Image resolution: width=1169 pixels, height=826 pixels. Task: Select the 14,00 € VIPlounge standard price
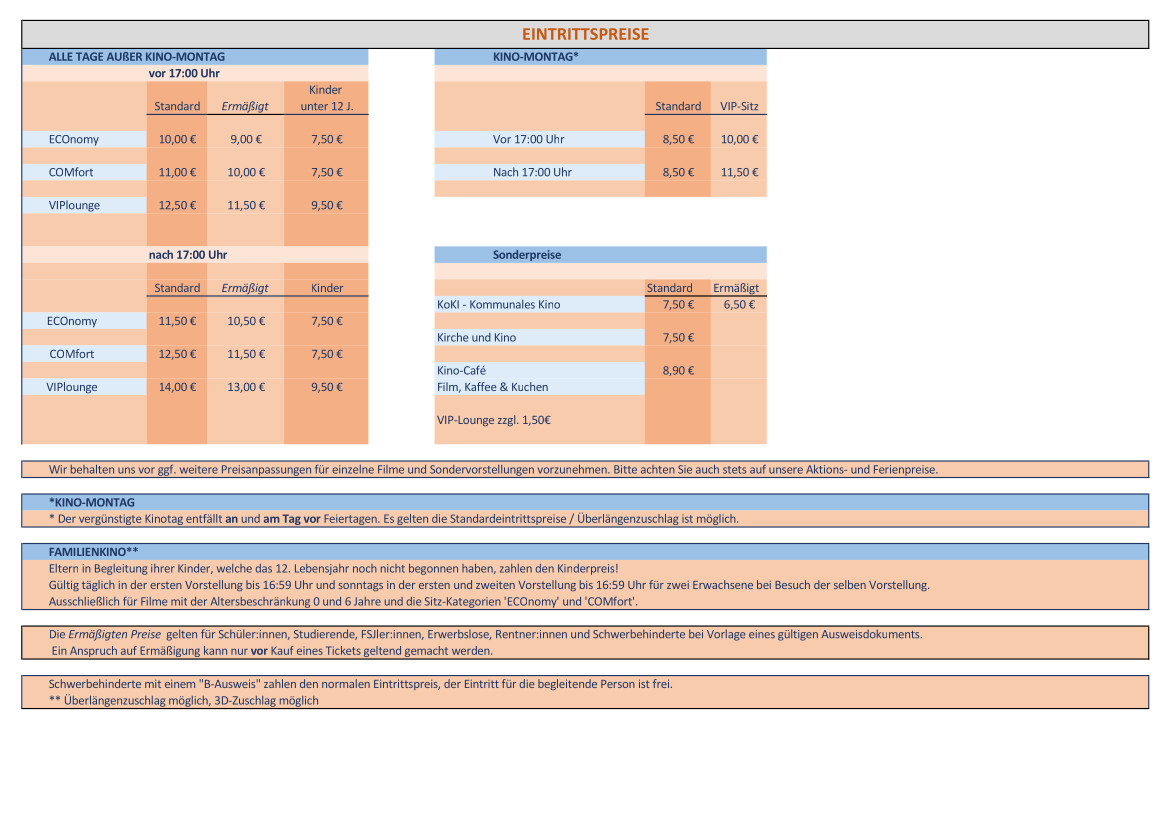[x=177, y=387]
